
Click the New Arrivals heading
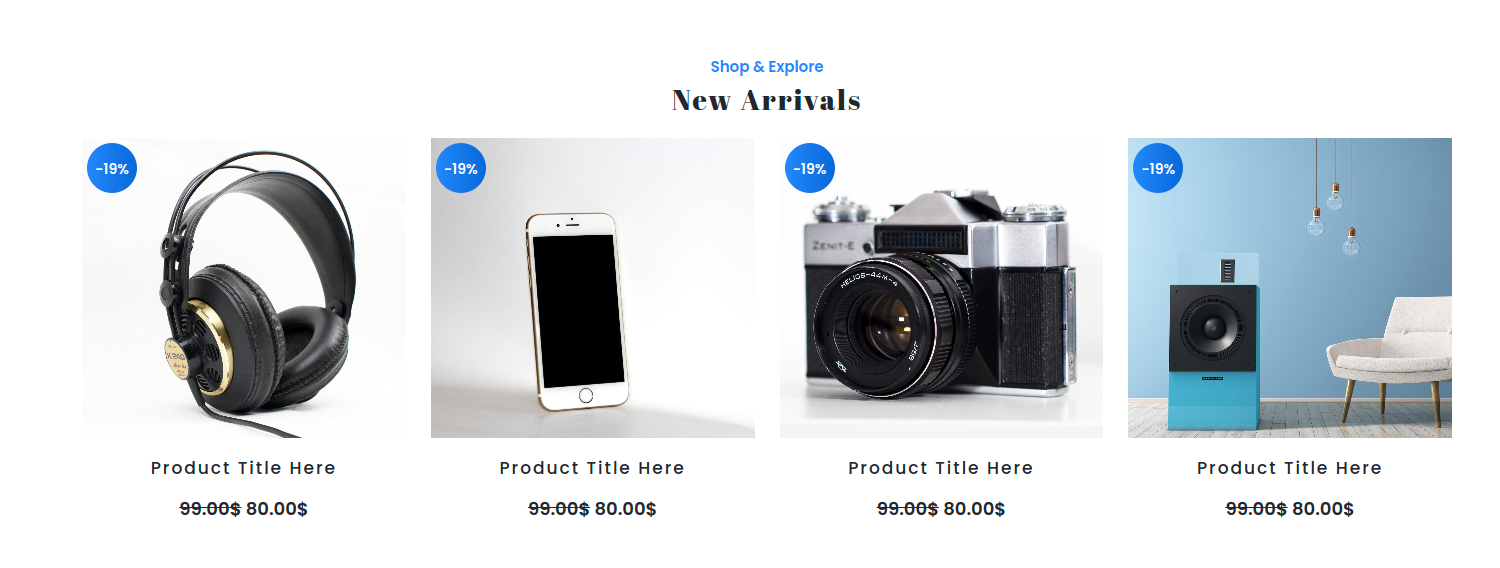point(767,100)
